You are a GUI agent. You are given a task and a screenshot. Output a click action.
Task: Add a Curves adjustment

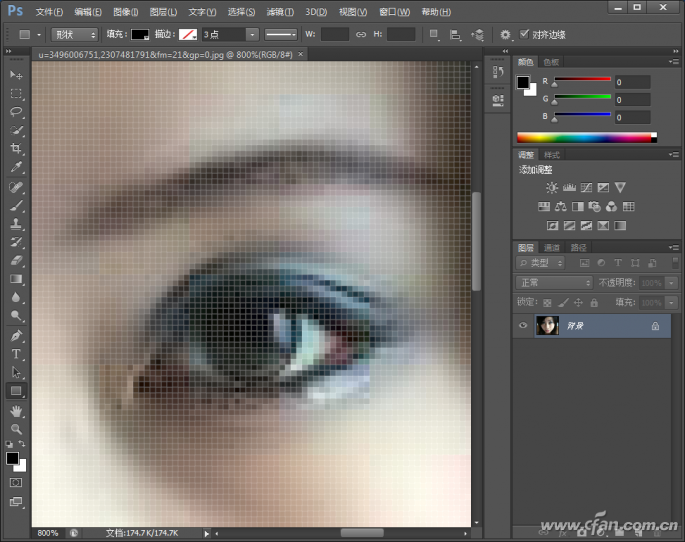pos(586,188)
